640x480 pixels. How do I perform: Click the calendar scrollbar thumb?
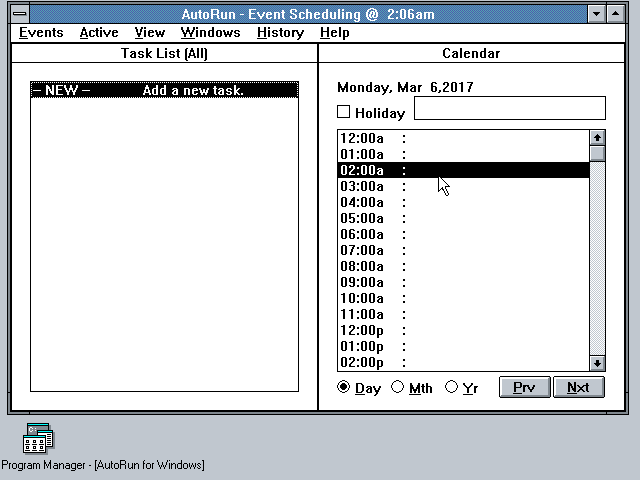click(x=597, y=153)
